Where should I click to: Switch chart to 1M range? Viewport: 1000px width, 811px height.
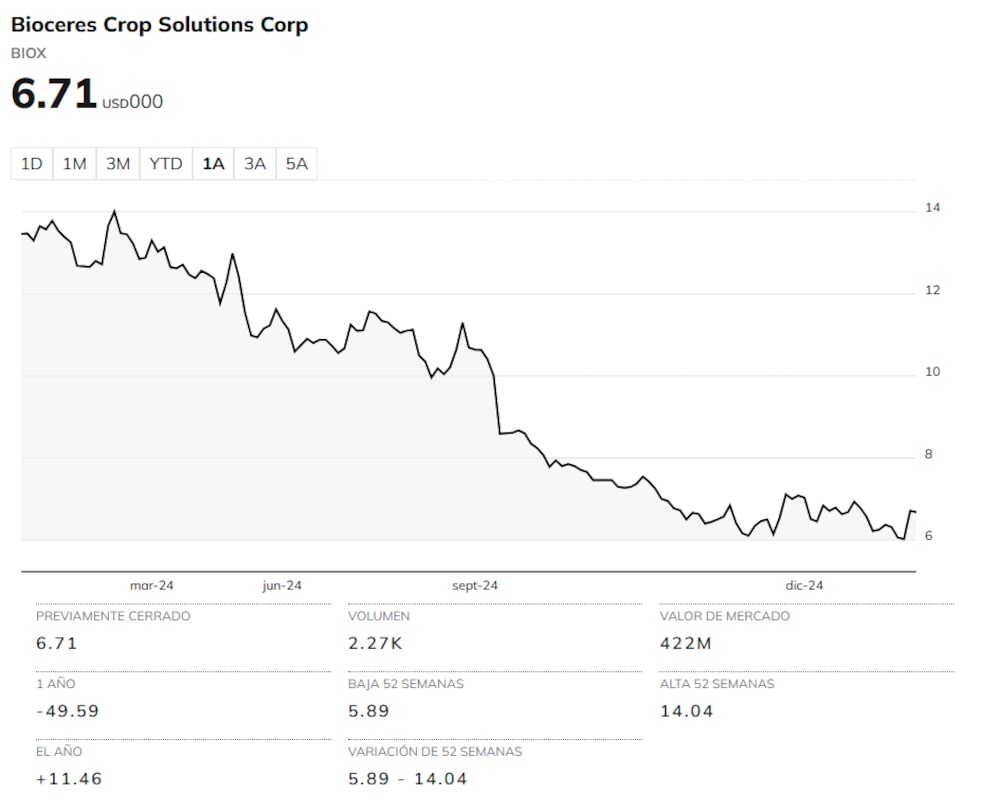coord(75,164)
